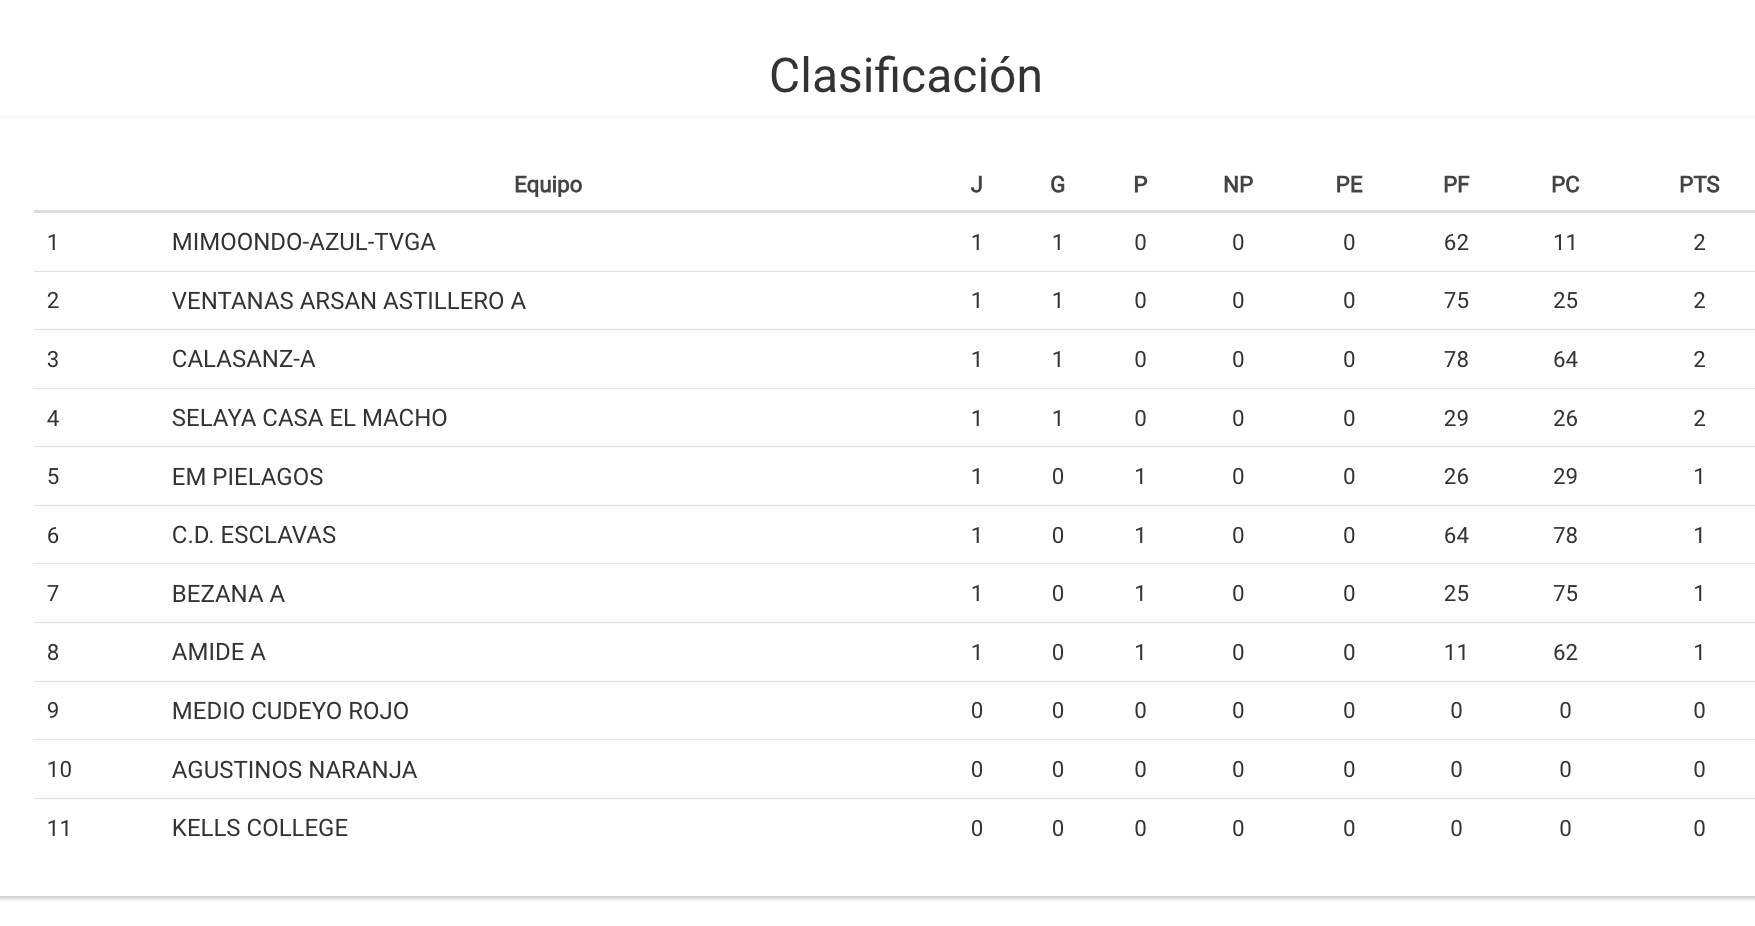Click the Clasificación heading
Image resolution: width=1755 pixels, height=926 pixels.
point(905,76)
